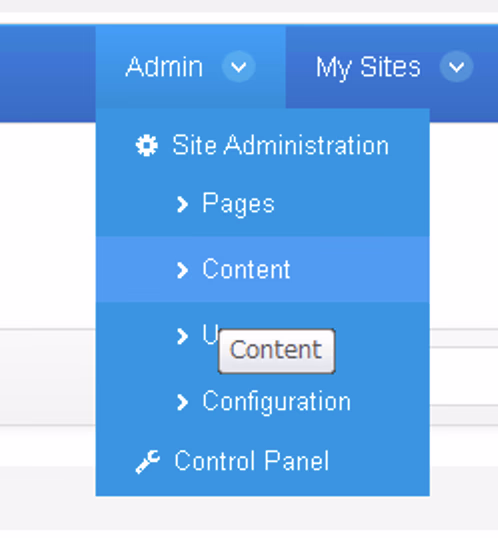The height and width of the screenshot is (538, 498).
Task: Click blank menu space below Control Panel
Action: (x=263, y=487)
